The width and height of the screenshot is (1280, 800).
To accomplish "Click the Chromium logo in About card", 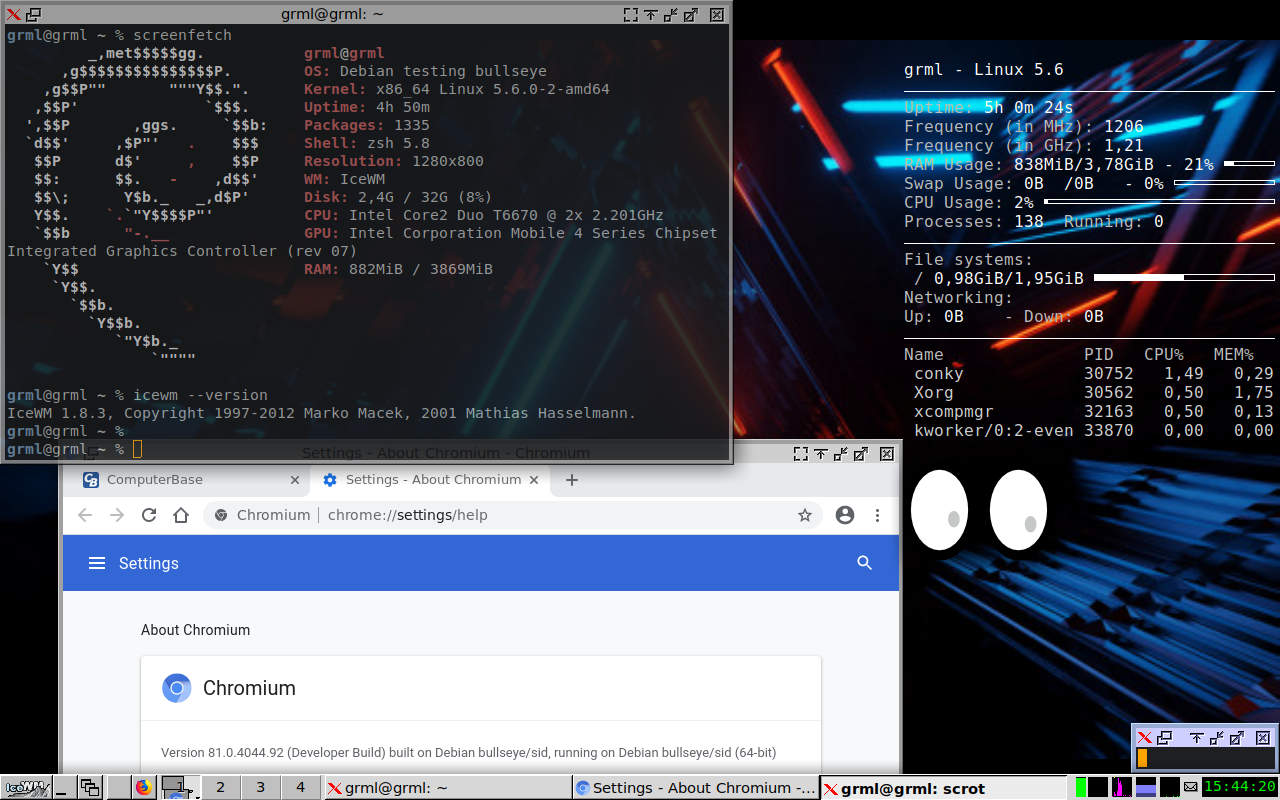I will point(177,688).
